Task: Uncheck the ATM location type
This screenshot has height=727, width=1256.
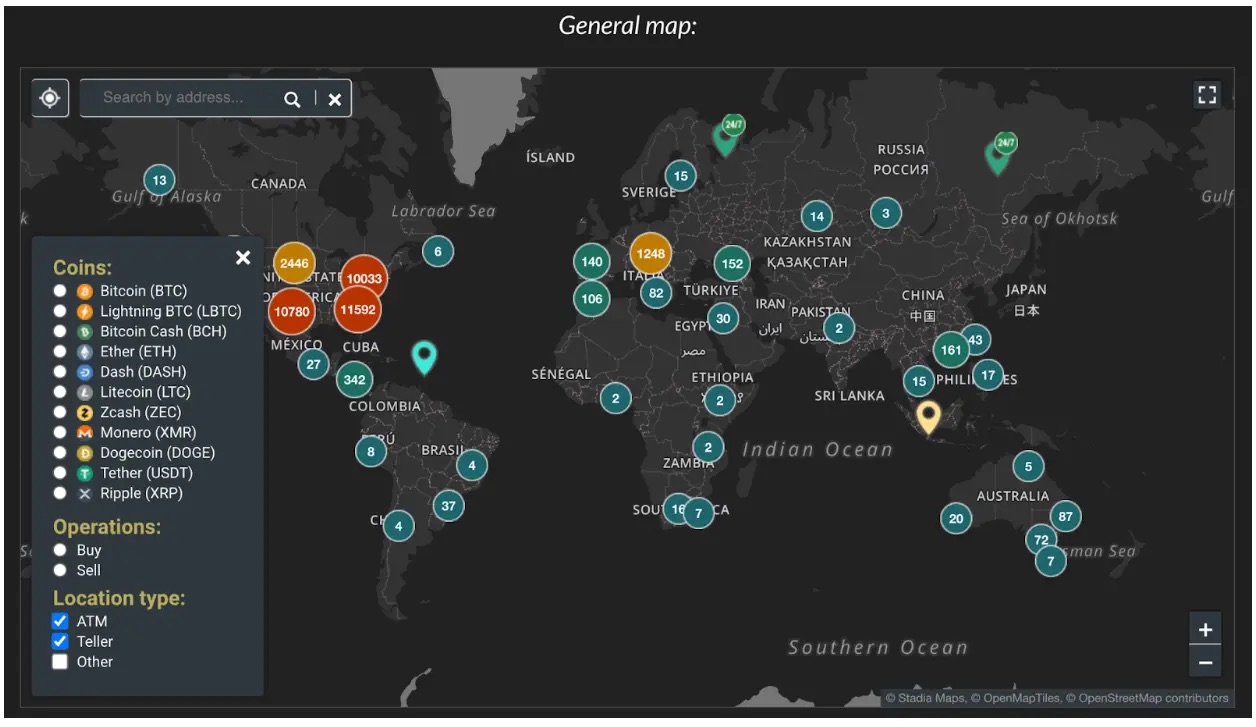Action: tap(60, 620)
